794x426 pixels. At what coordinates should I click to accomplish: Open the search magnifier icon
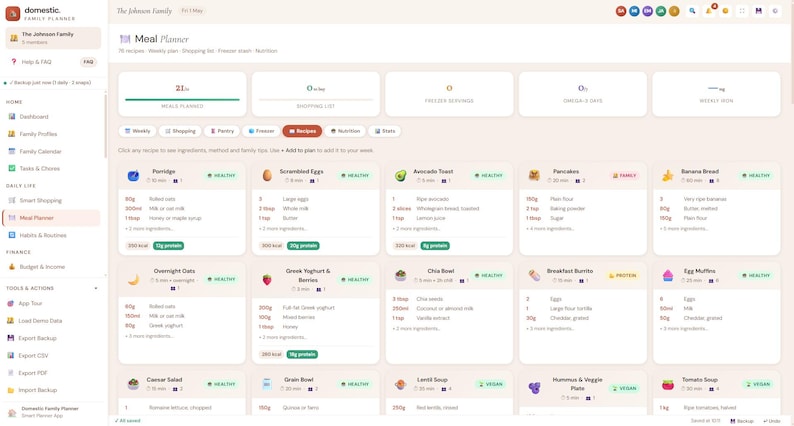[692, 11]
